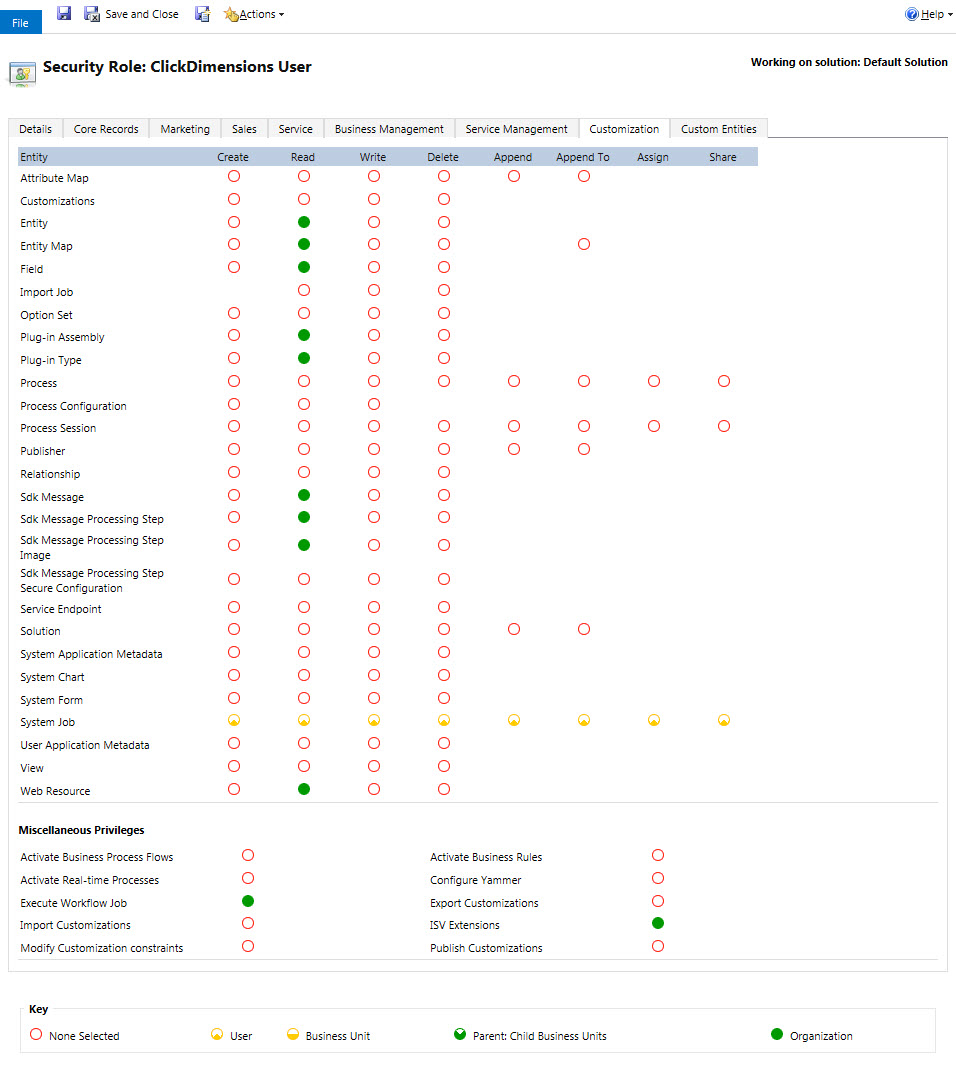
Task: Click Save and Close button
Action: 132,14
